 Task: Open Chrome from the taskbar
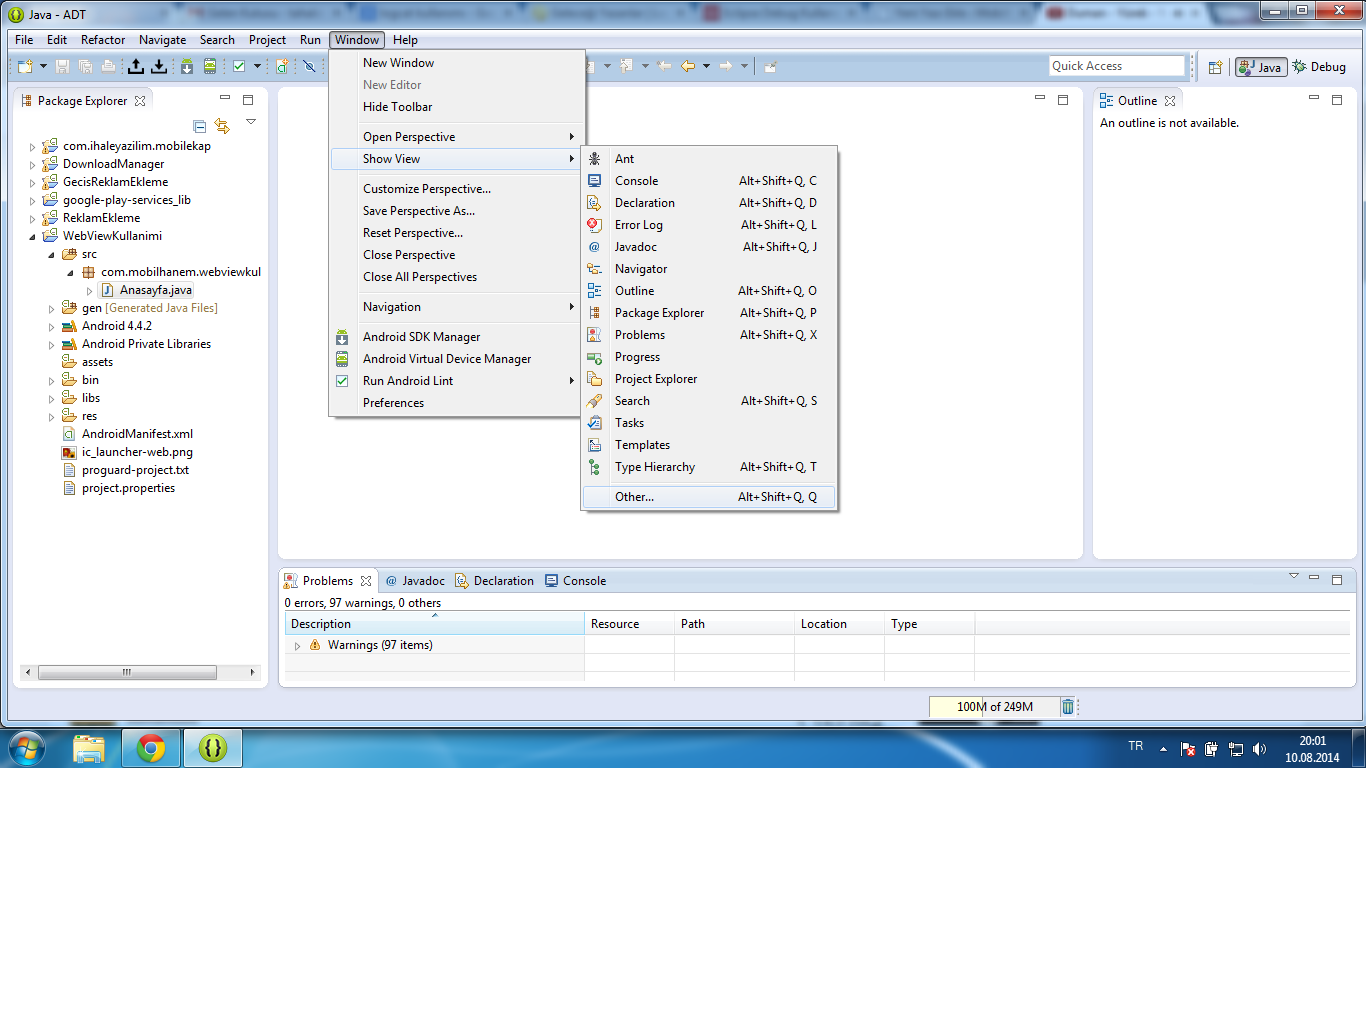(151, 748)
